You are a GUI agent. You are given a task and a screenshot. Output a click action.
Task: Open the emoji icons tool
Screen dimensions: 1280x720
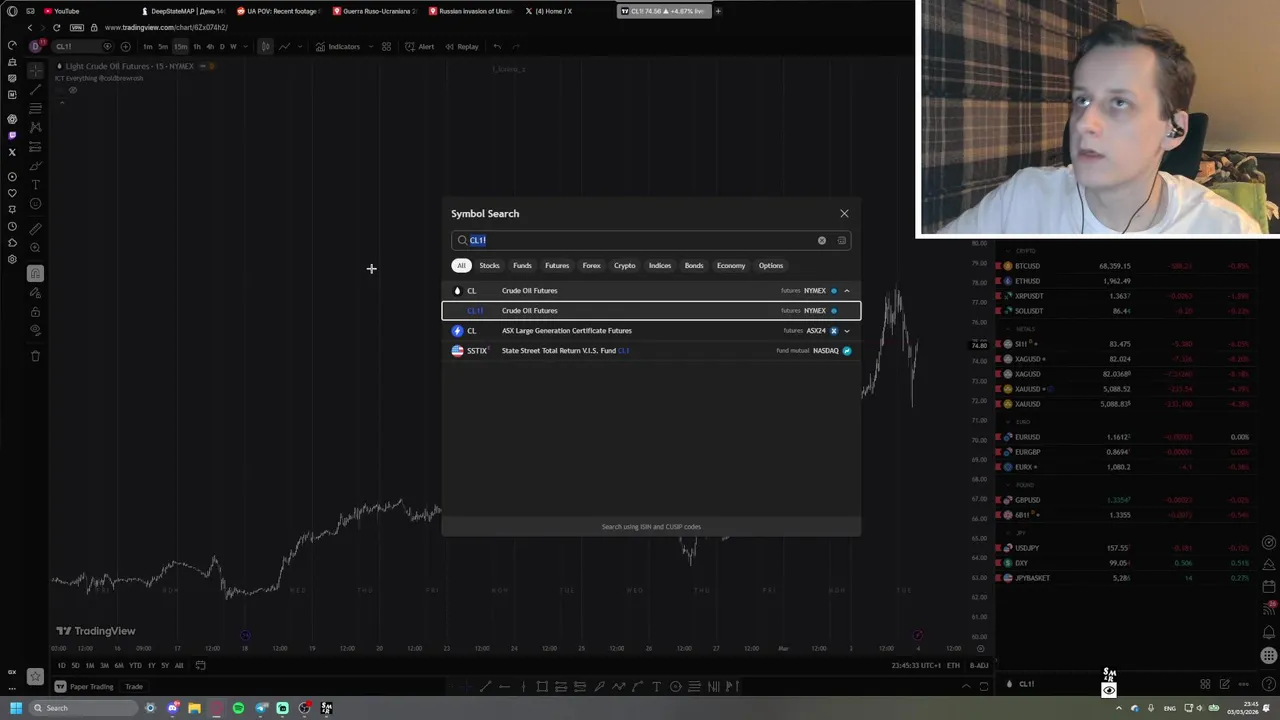pos(35,204)
